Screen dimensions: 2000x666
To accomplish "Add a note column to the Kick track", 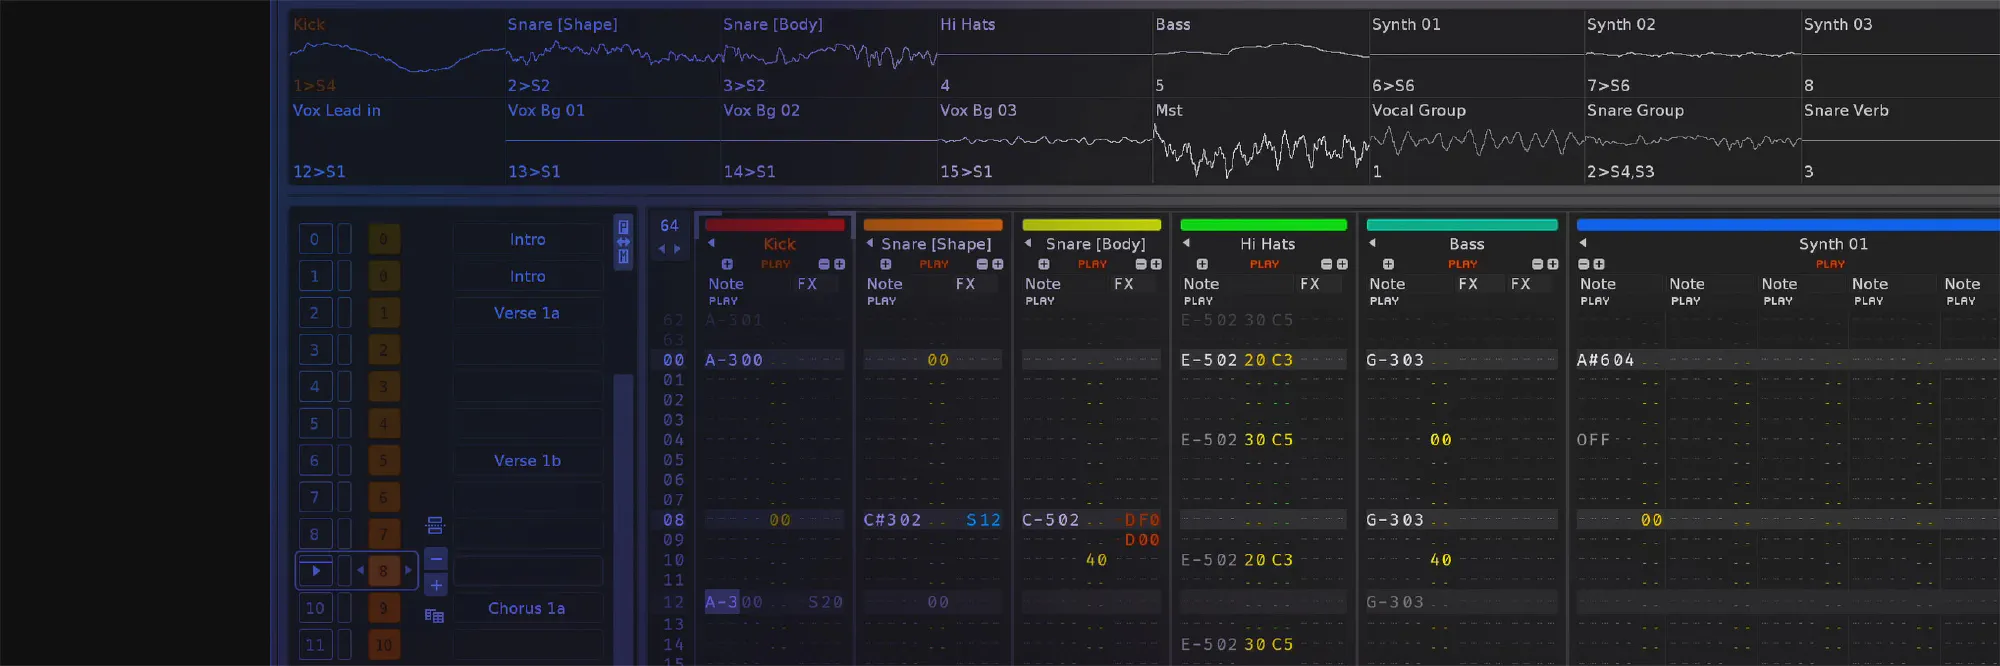I will click(x=727, y=264).
